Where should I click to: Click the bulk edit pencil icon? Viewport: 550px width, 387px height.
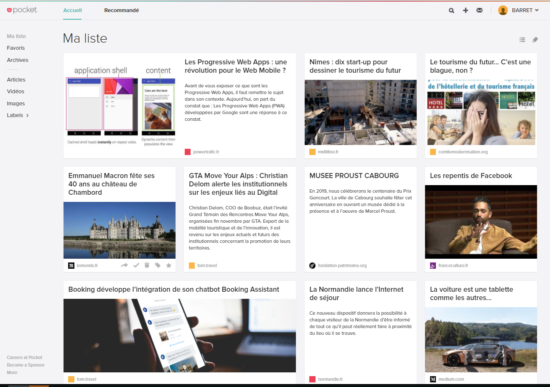click(x=535, y=40)
